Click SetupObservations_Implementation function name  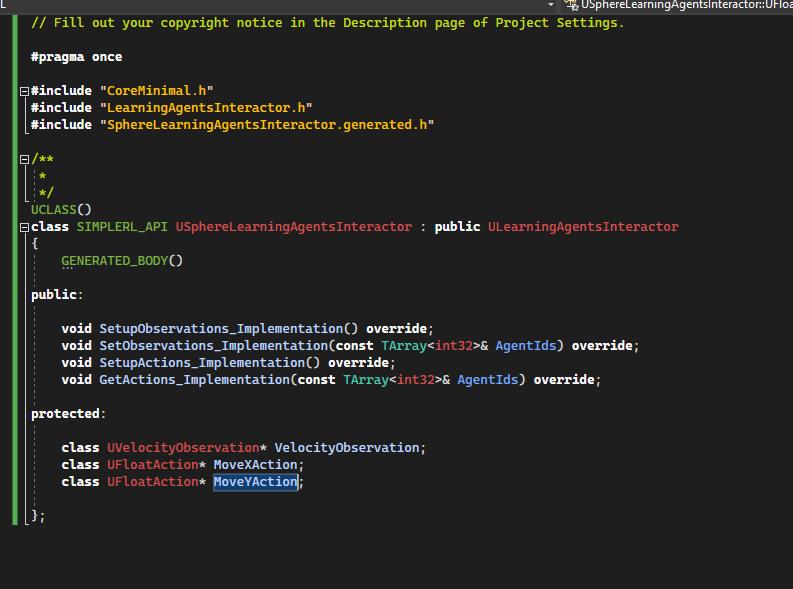221,329
